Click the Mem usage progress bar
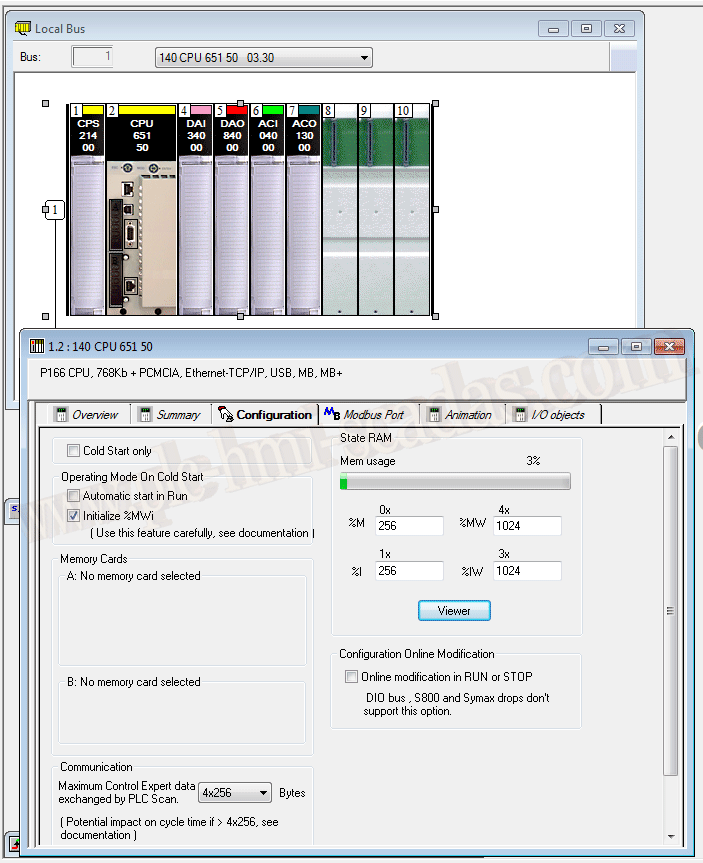Viewport: 703px width, 863px height. (x=455, y=482)
